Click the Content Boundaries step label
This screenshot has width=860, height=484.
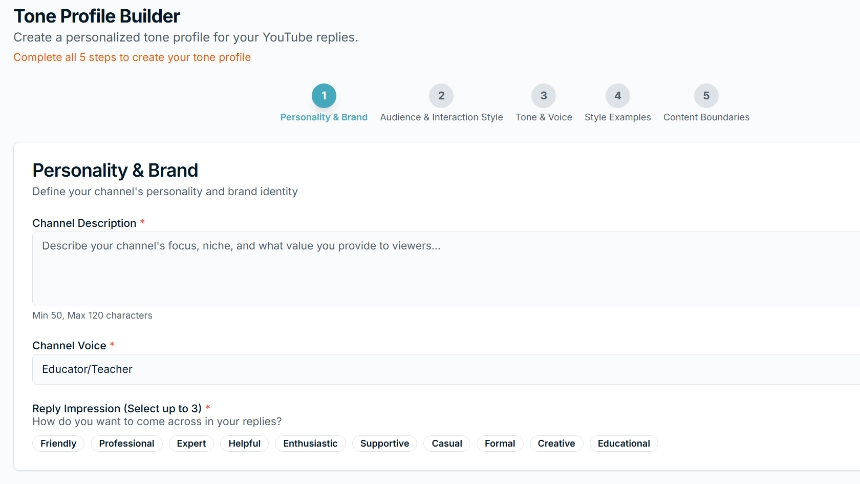pos(706,117)
